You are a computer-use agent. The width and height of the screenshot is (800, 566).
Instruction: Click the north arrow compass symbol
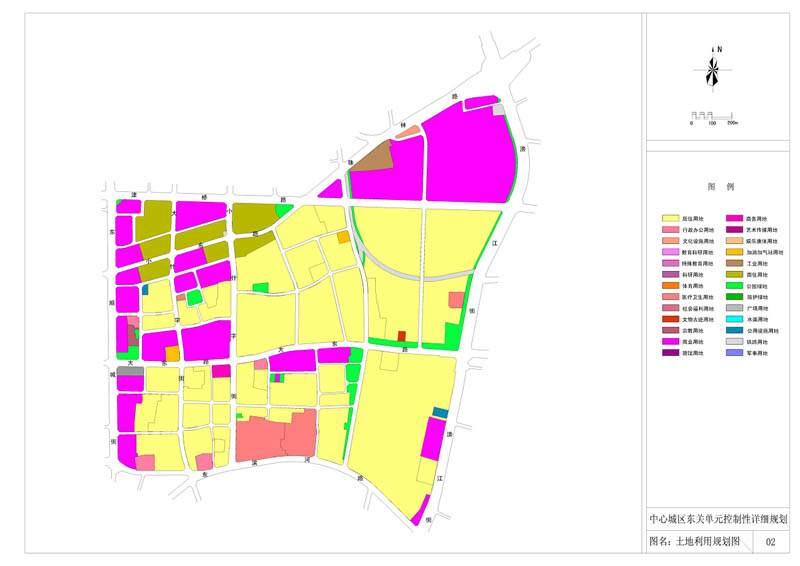711,69
